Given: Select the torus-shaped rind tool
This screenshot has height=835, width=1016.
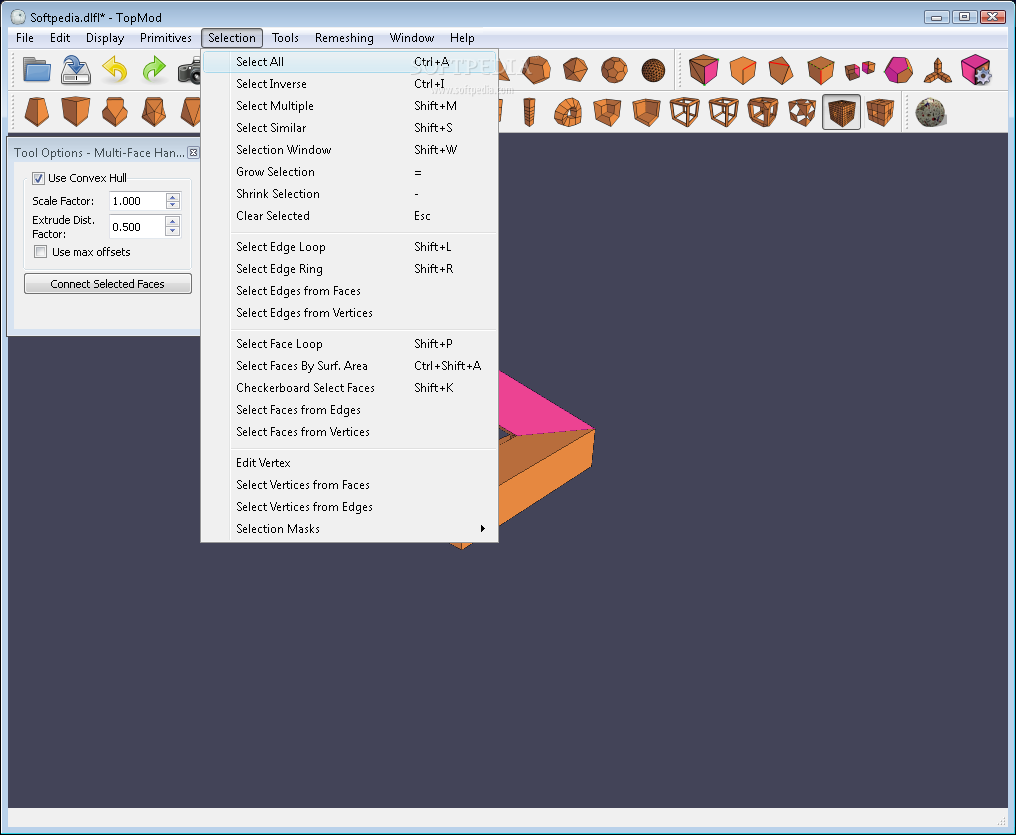Looking at the screenshot, I should point(568,112).
